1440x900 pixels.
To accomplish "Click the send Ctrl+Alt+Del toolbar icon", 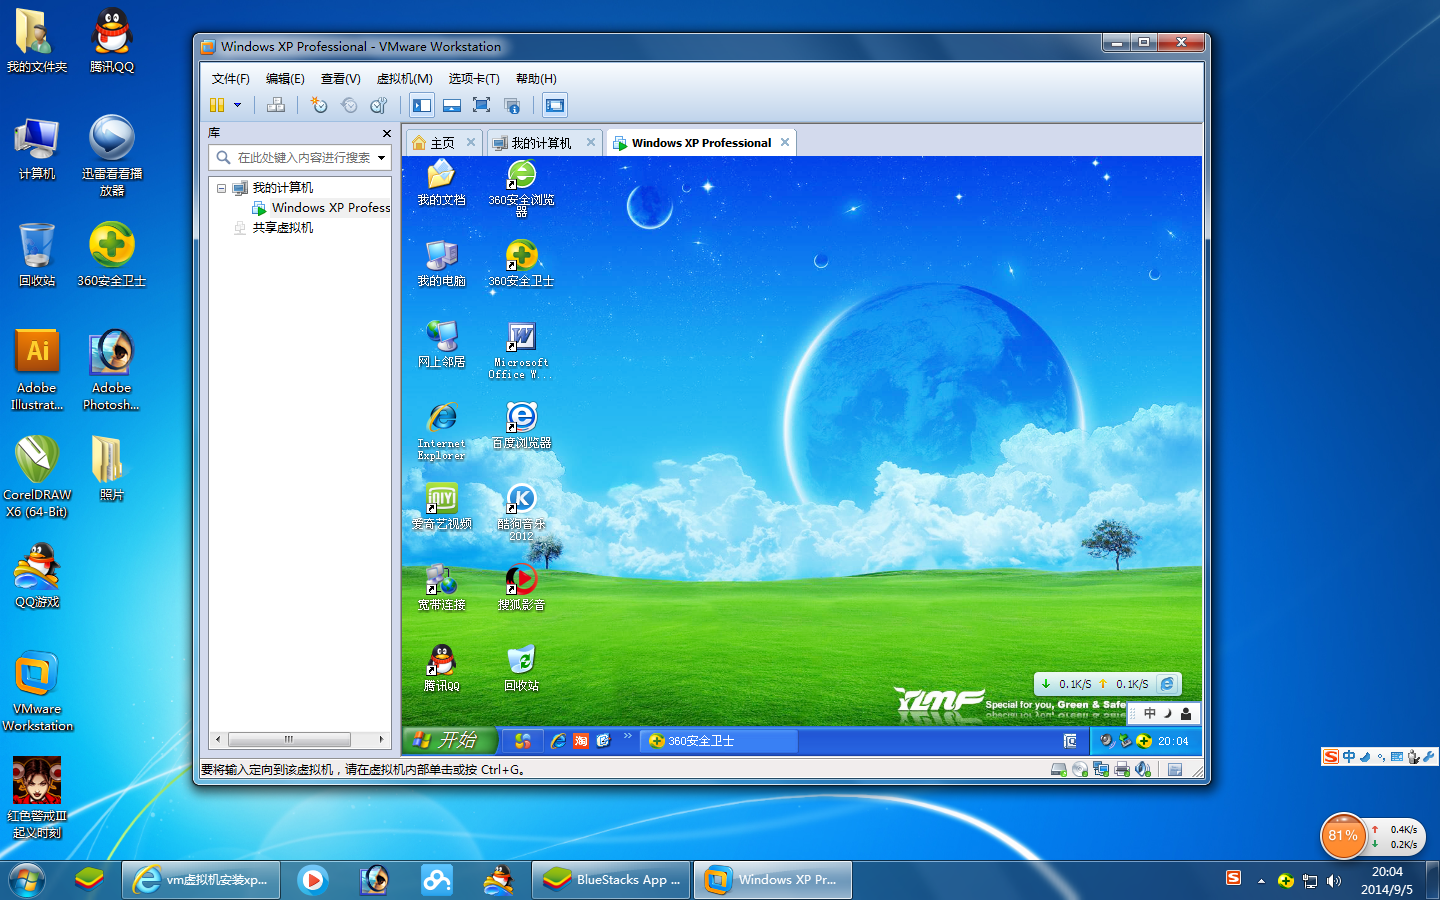I will click(x=276, y=105).
